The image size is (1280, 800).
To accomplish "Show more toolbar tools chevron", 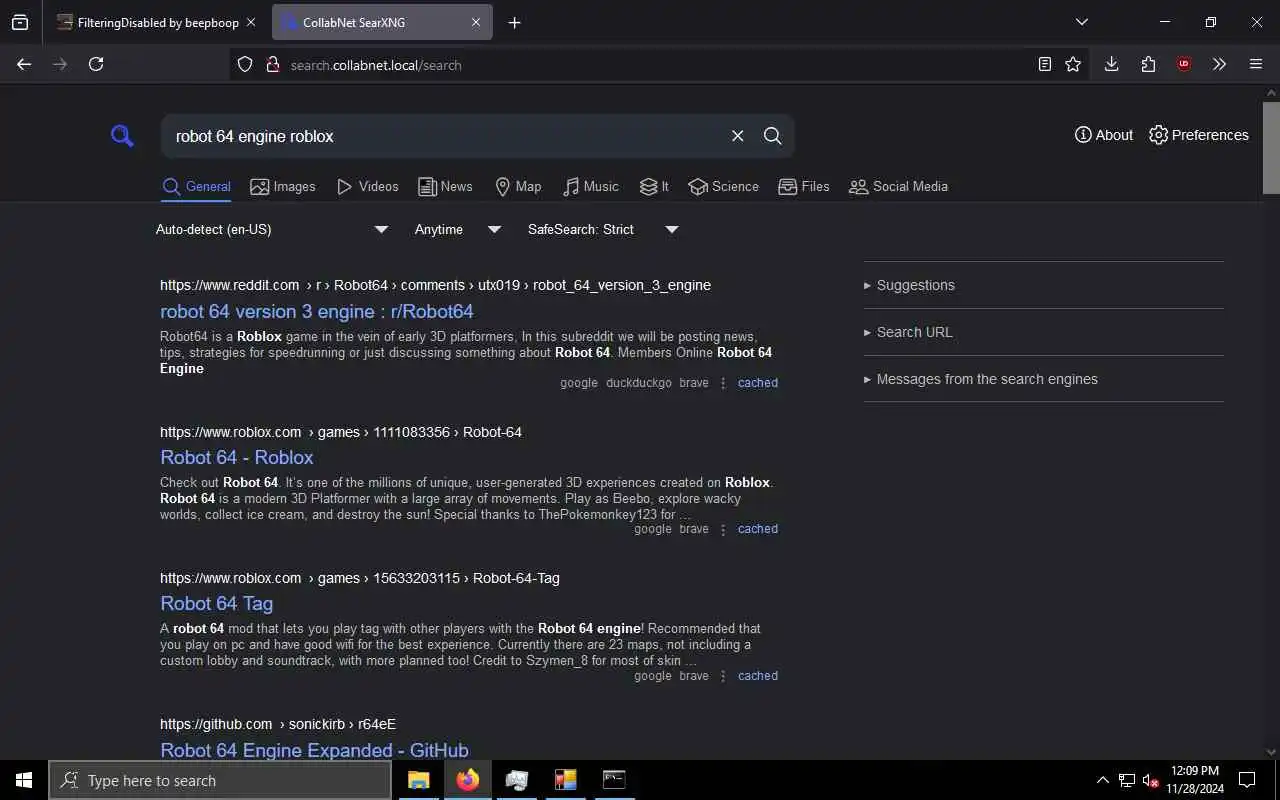I will (x=1219, y=64).
